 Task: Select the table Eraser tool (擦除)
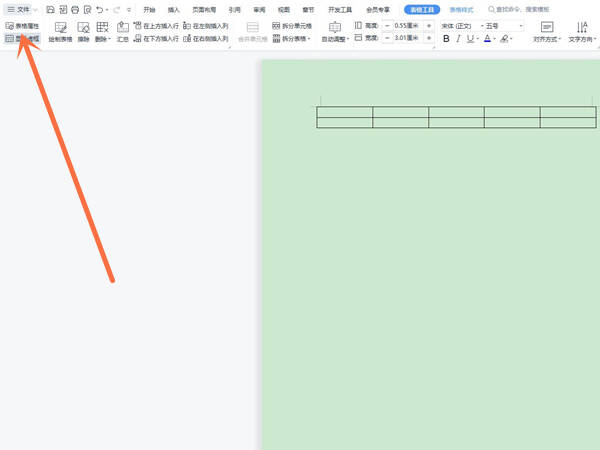[83, 32]
